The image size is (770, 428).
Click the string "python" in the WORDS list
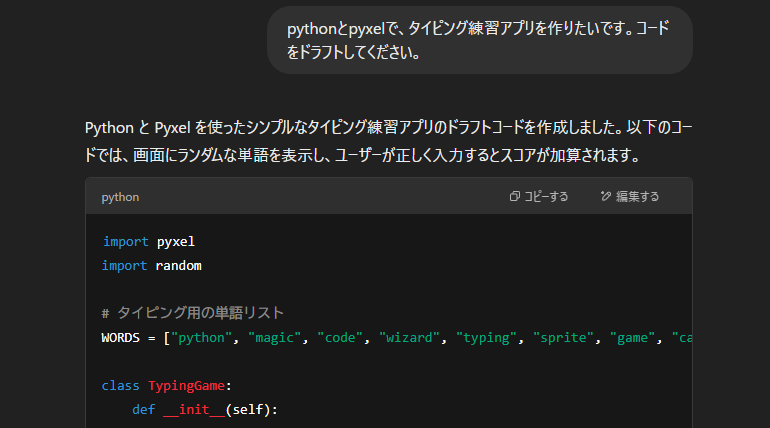tap(201, 338)
